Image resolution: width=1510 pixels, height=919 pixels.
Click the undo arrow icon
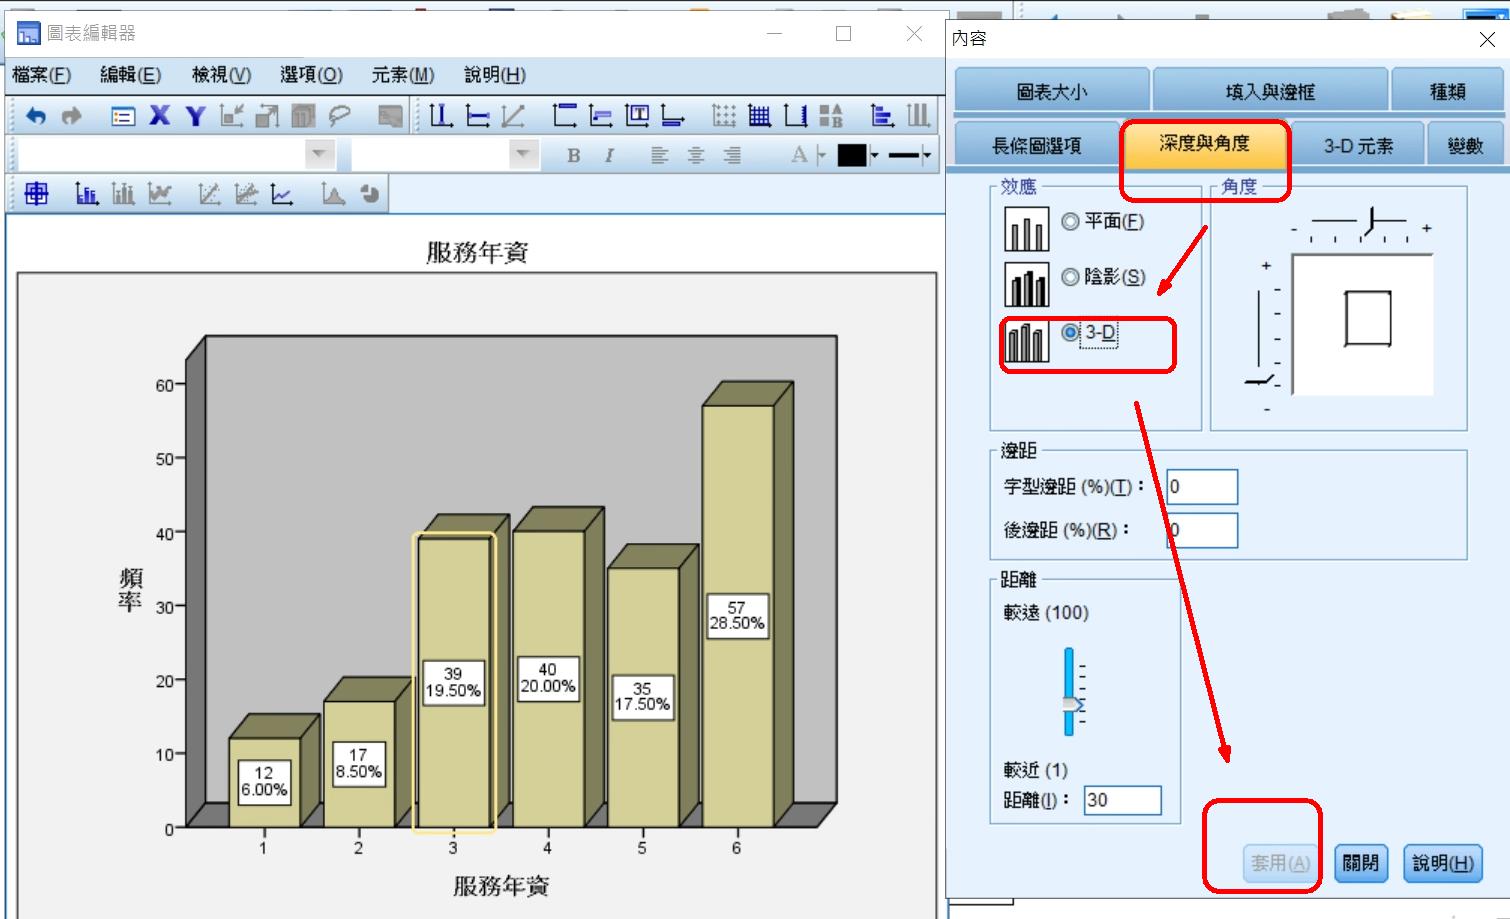point(36,116)
